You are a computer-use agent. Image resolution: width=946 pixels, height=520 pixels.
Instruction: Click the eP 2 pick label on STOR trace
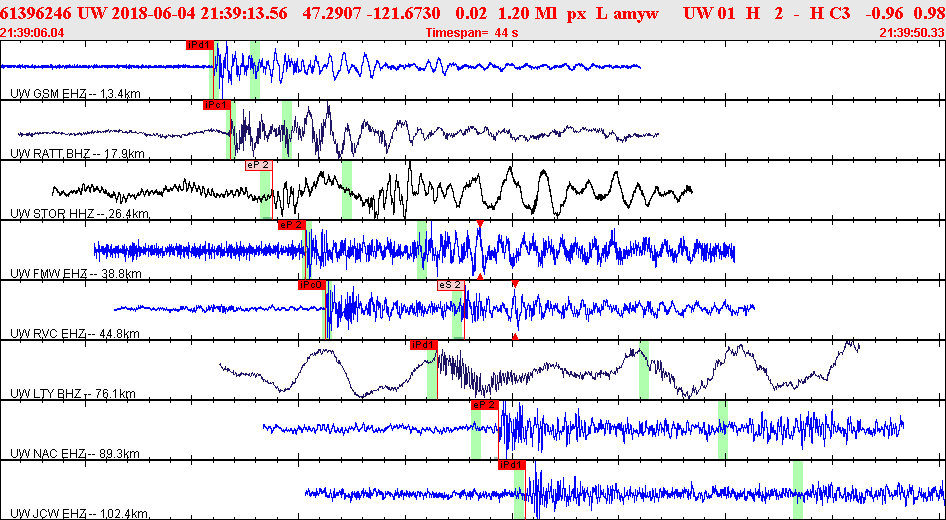(x=258, y=165)
